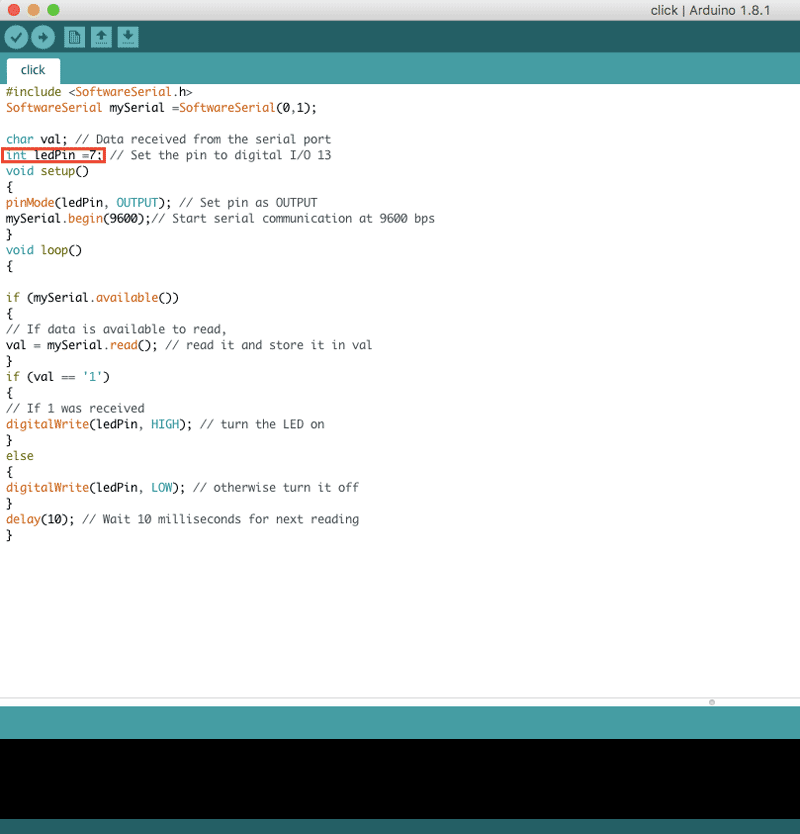Image resolution: width=800 pixels, height=834 pixels.
Task: Click the "// If data is available to read," comment
Action: 116,329
